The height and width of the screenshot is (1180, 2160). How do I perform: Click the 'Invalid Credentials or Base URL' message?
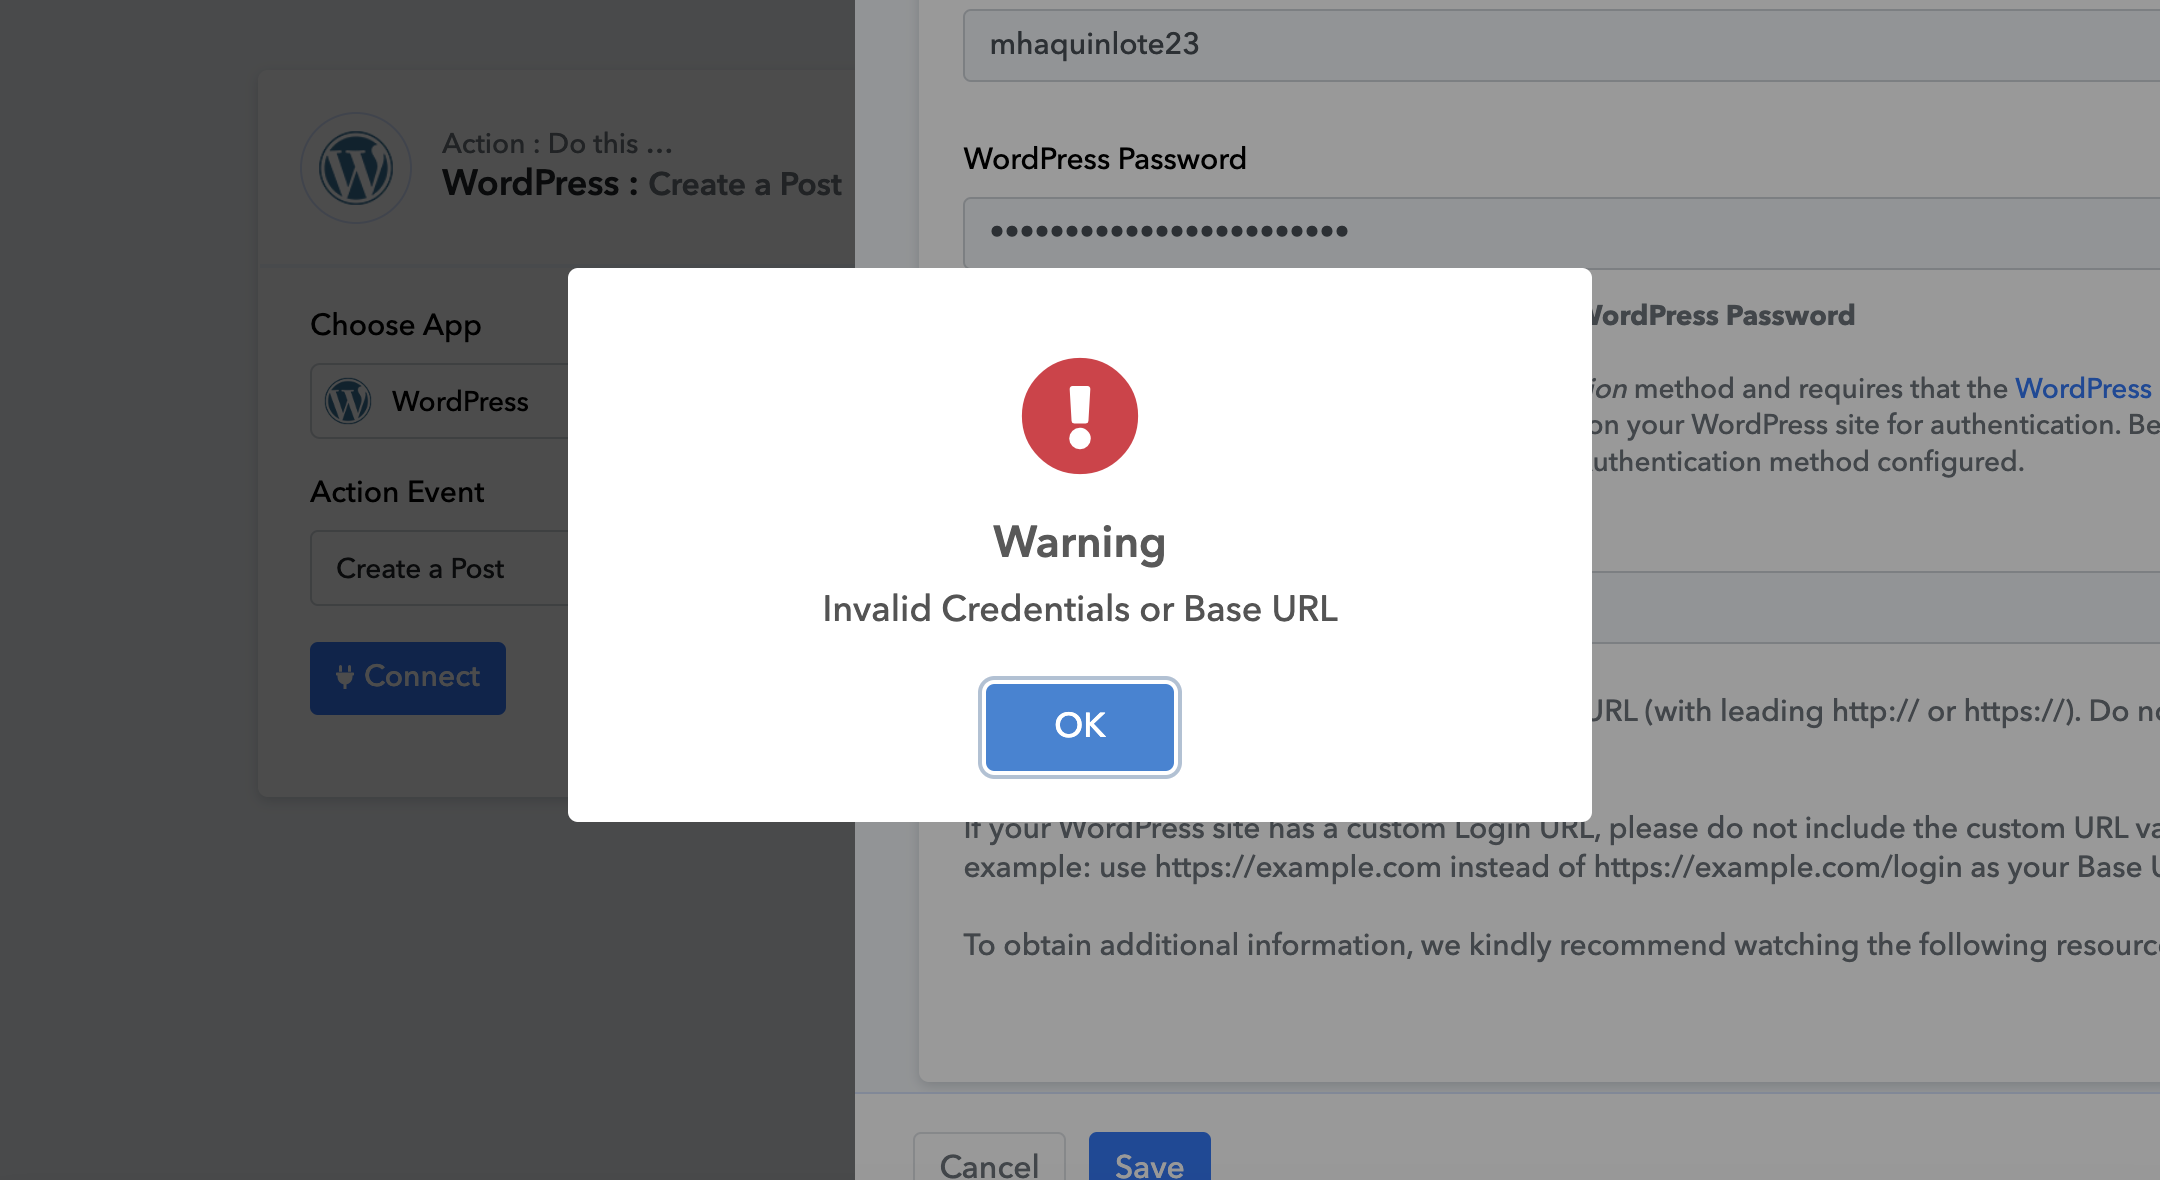click(x=1080, y=608)
